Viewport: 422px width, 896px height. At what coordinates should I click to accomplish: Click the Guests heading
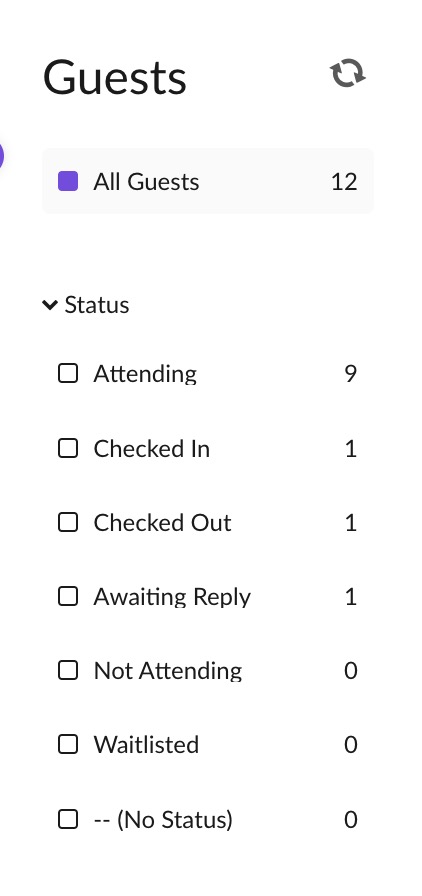click(x=115, y=78)
